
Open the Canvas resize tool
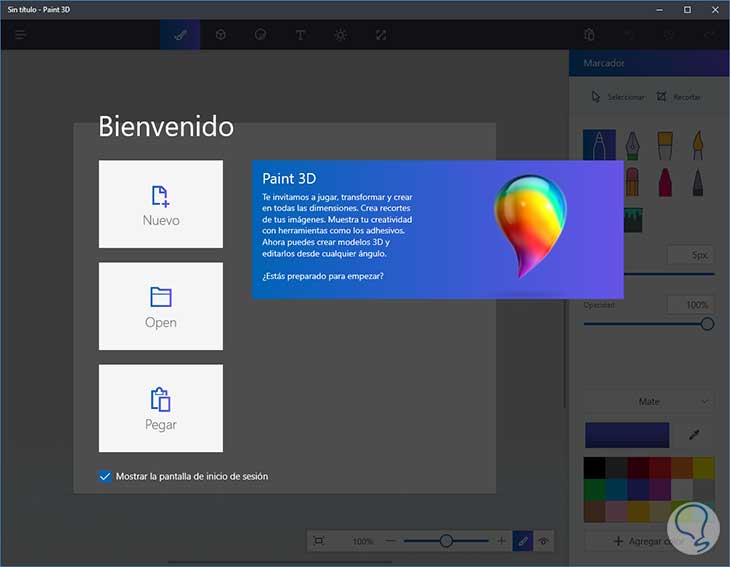coord(381,35)
